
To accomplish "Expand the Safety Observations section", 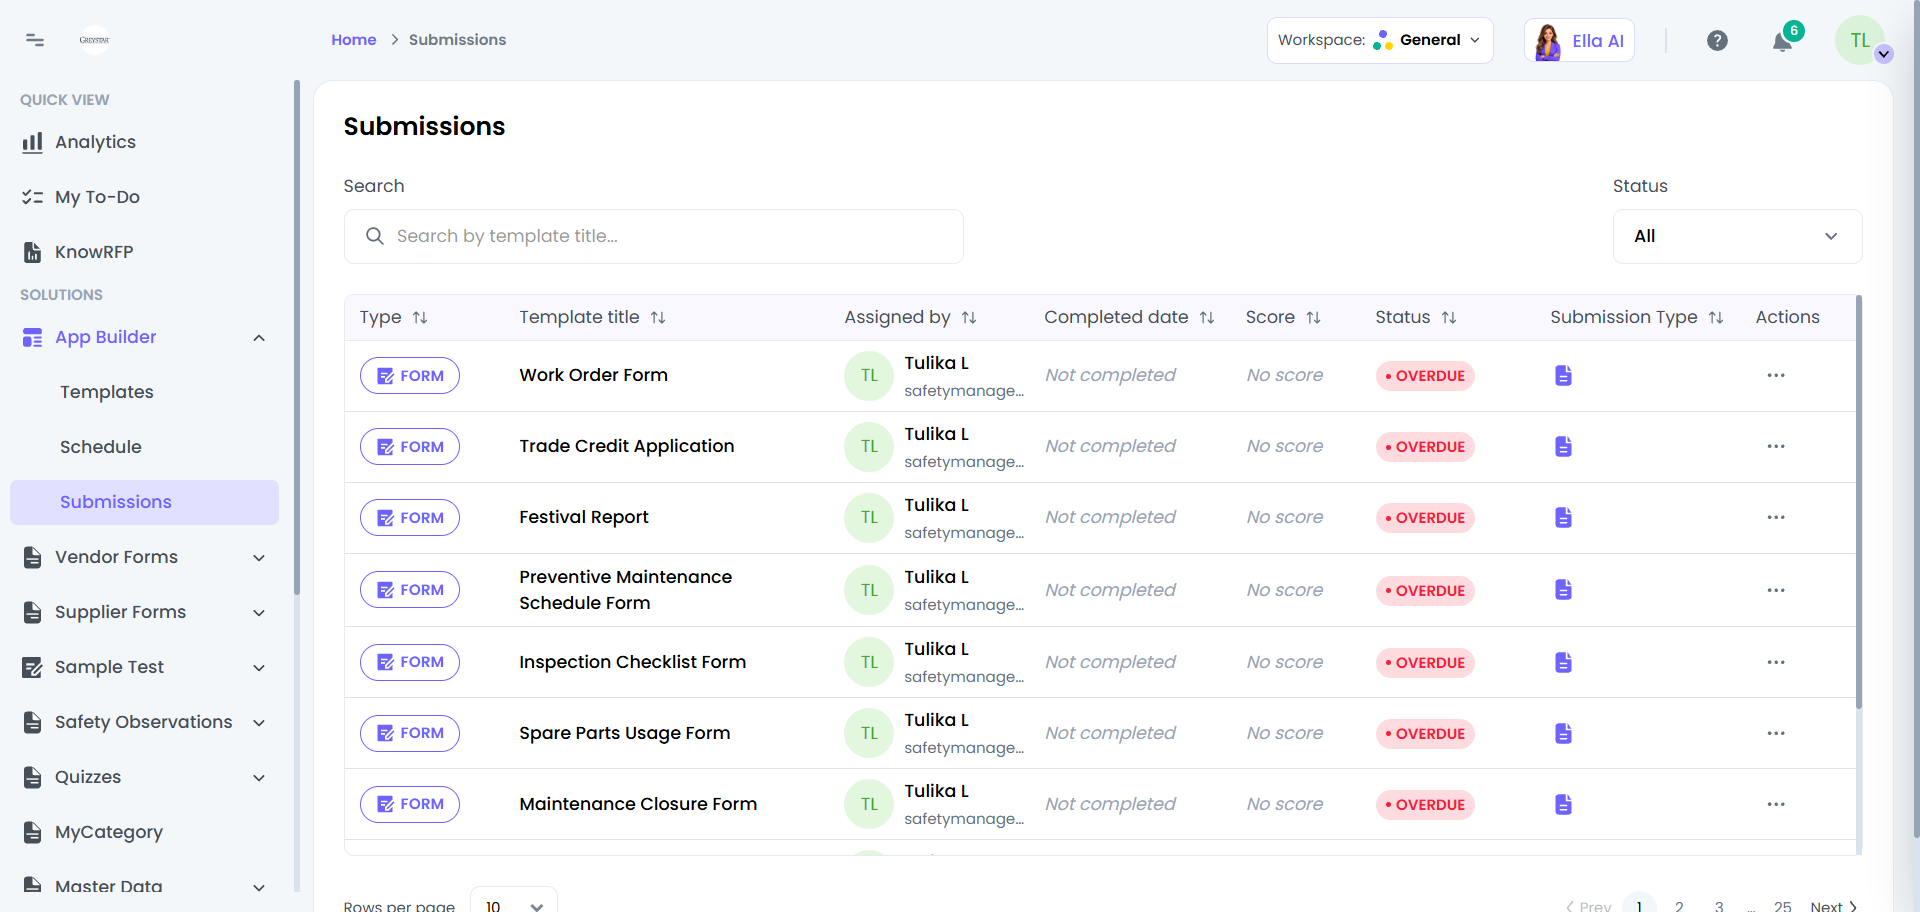I will click(x=259, y=723).
